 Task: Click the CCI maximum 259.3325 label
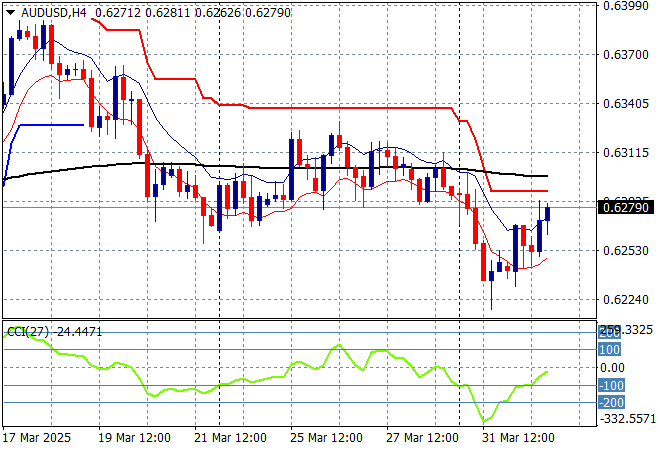626,330
